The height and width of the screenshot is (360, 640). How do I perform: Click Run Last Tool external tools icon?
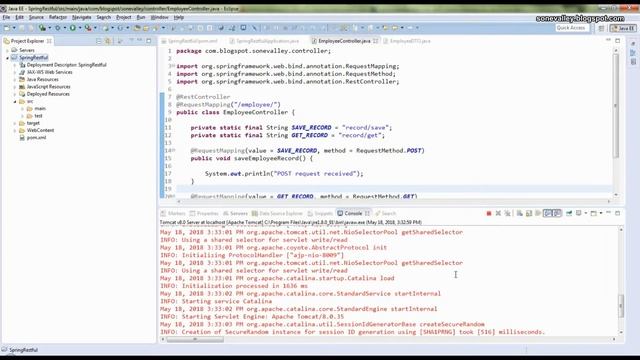click(88, 28)
